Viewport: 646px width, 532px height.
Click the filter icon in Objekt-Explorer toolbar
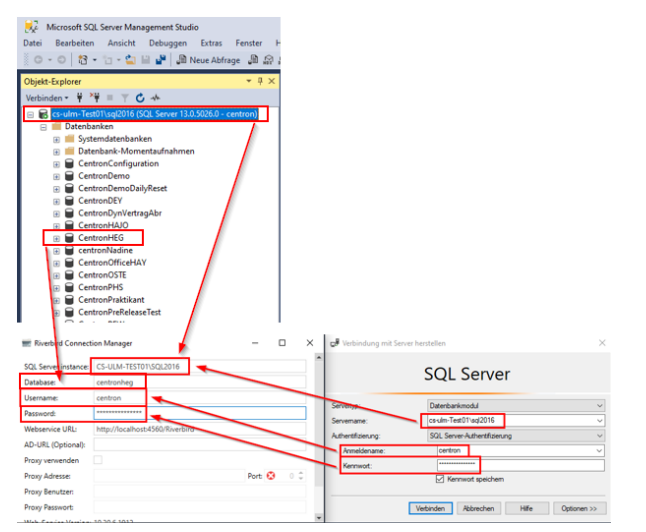click(x=126, y=98)
